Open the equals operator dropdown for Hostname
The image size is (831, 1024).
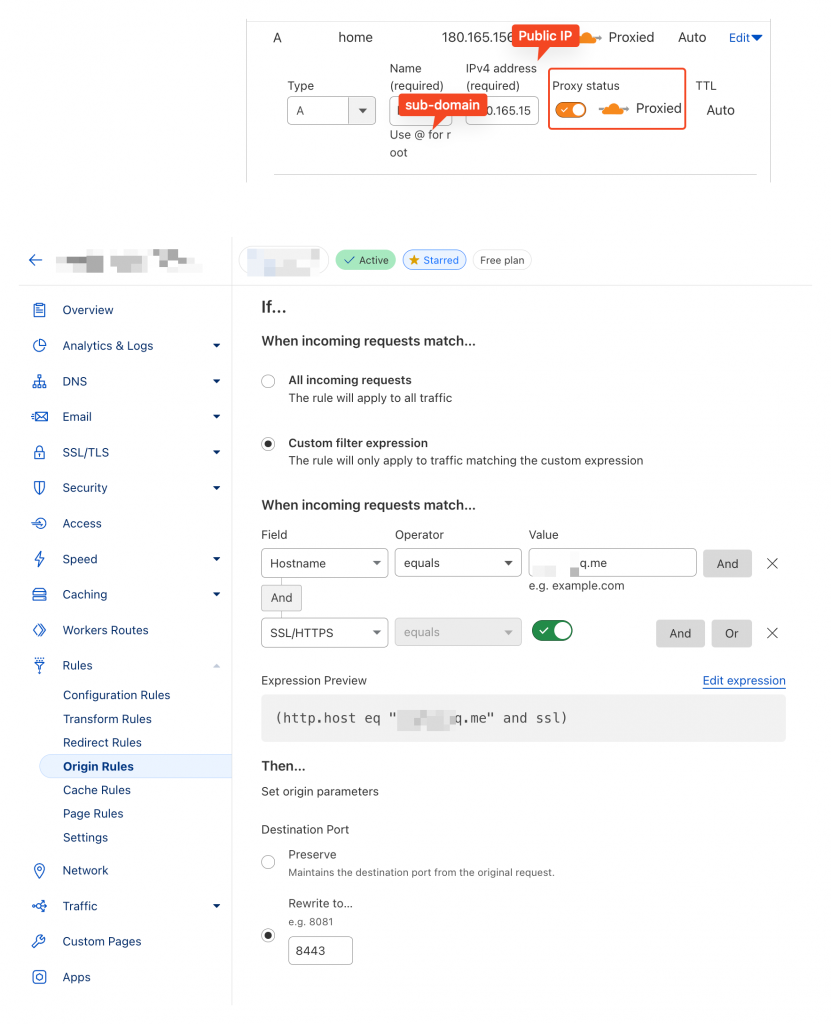pyautogui.click(x=457, y=564)
